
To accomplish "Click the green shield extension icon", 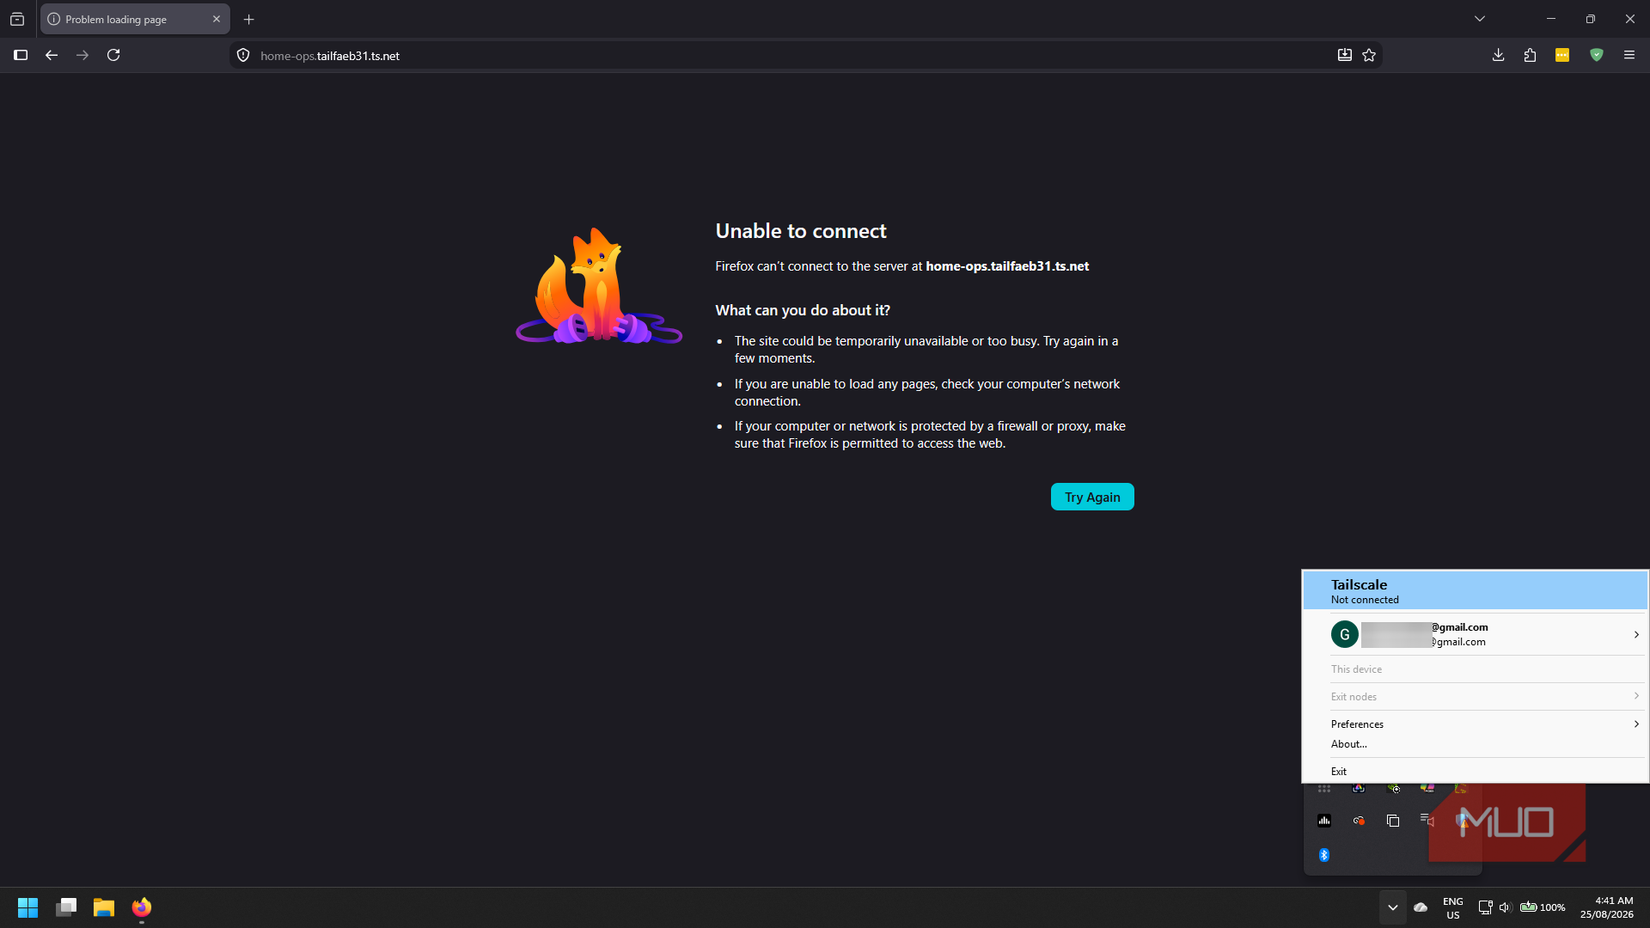I will 1596,55.
